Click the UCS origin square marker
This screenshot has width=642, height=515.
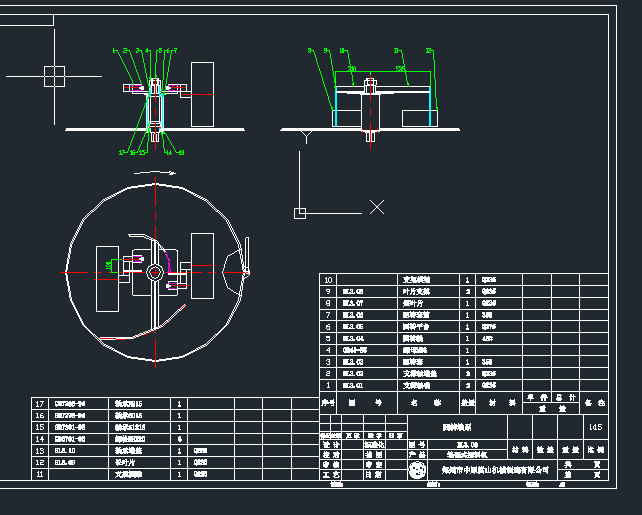pos(300,213)
